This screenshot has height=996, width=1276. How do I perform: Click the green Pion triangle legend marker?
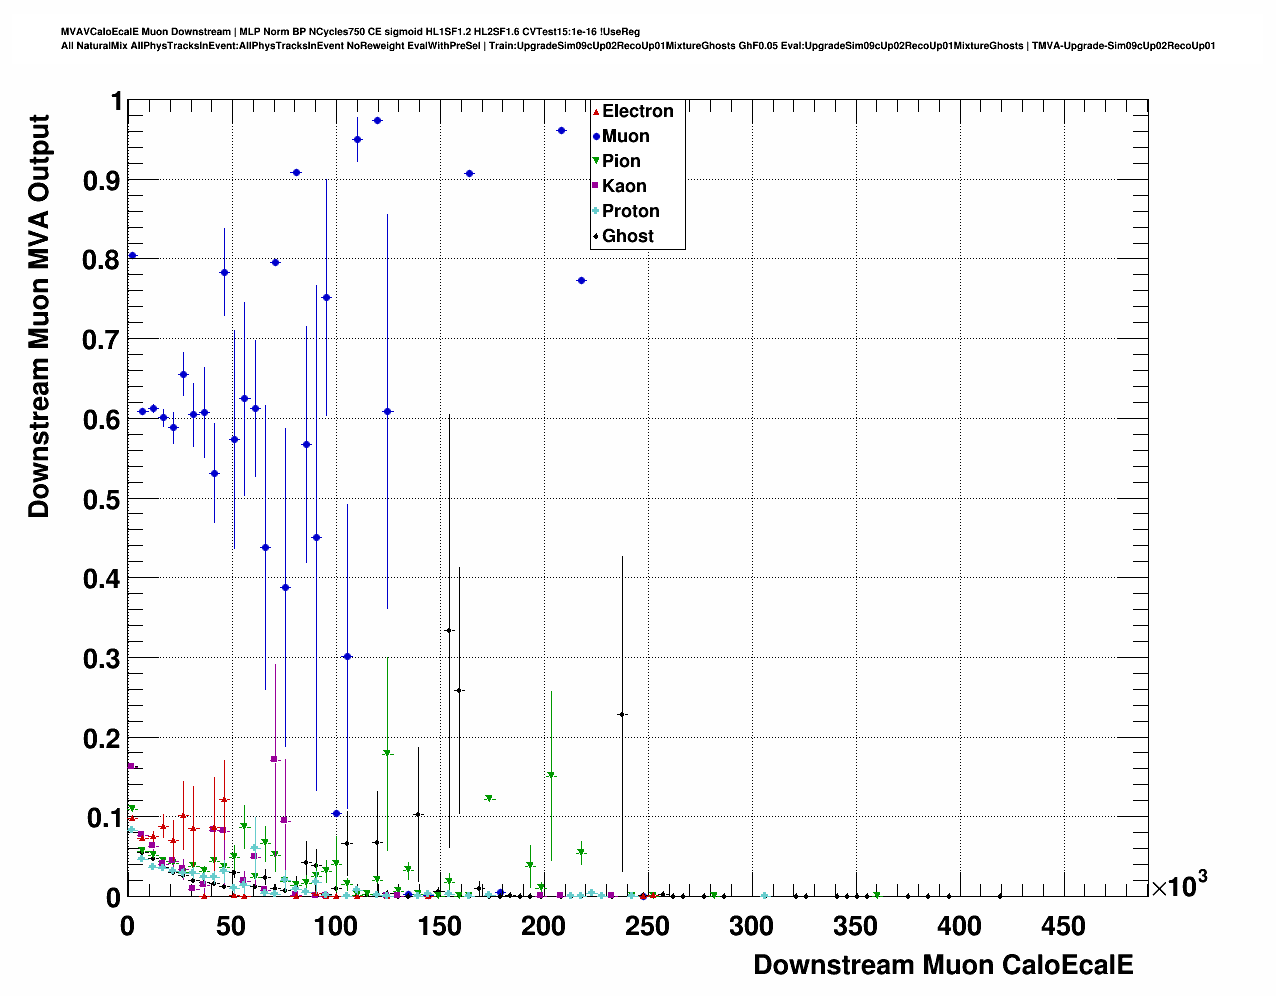pyautogui.click(x=596, y=161)
